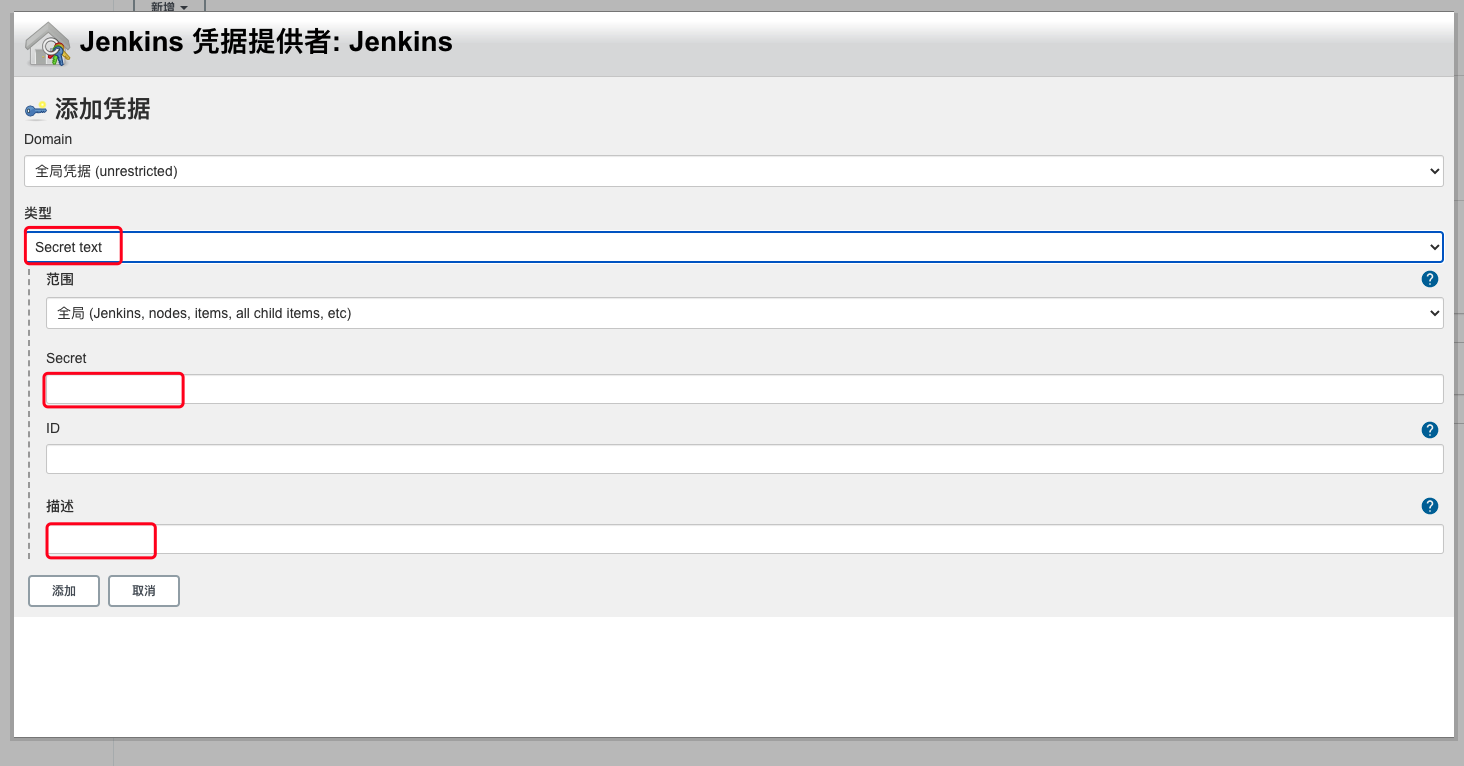
Task: Cancel with the 取消 button
Action: click(144, 591)
